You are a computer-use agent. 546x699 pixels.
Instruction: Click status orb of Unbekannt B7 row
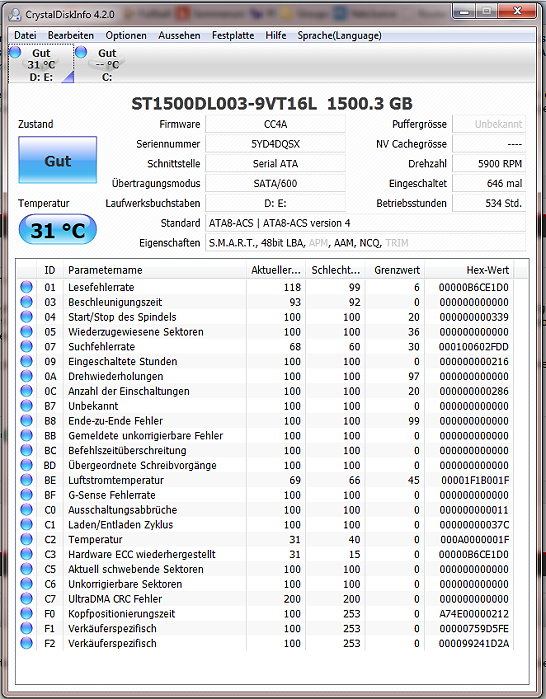(26, 406)
